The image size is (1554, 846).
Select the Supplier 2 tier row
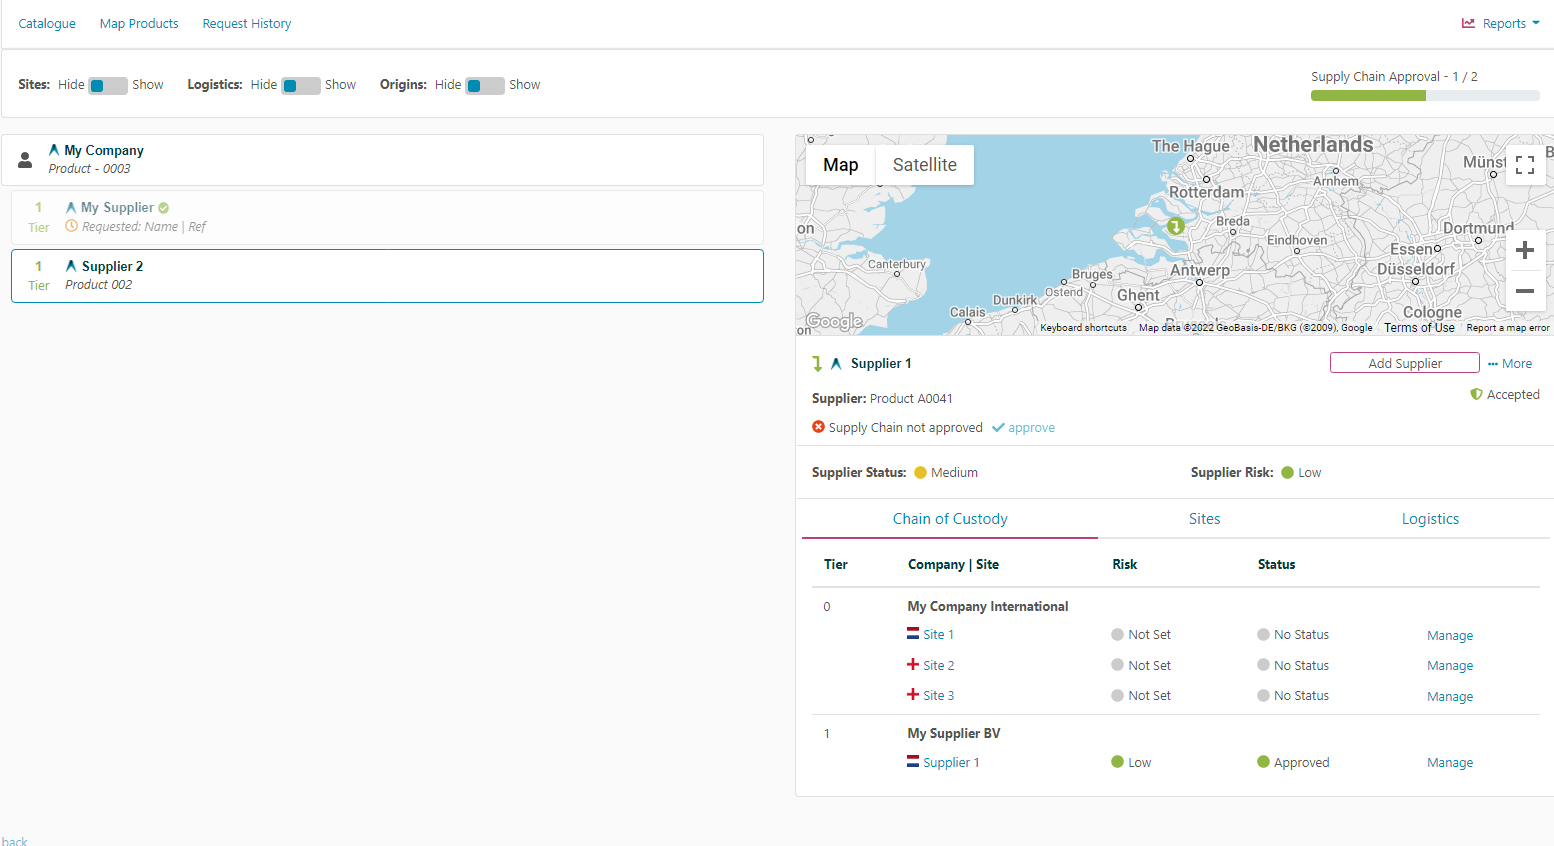387,276
